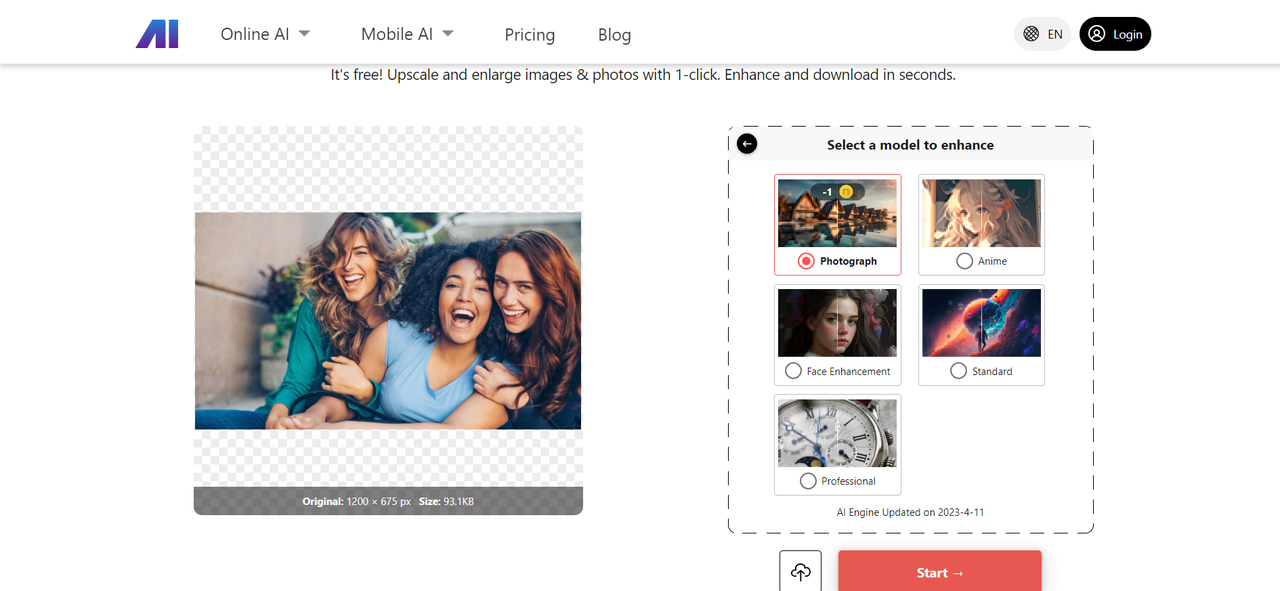Click the 'Select a model to enhance' heading

[910, 145]
